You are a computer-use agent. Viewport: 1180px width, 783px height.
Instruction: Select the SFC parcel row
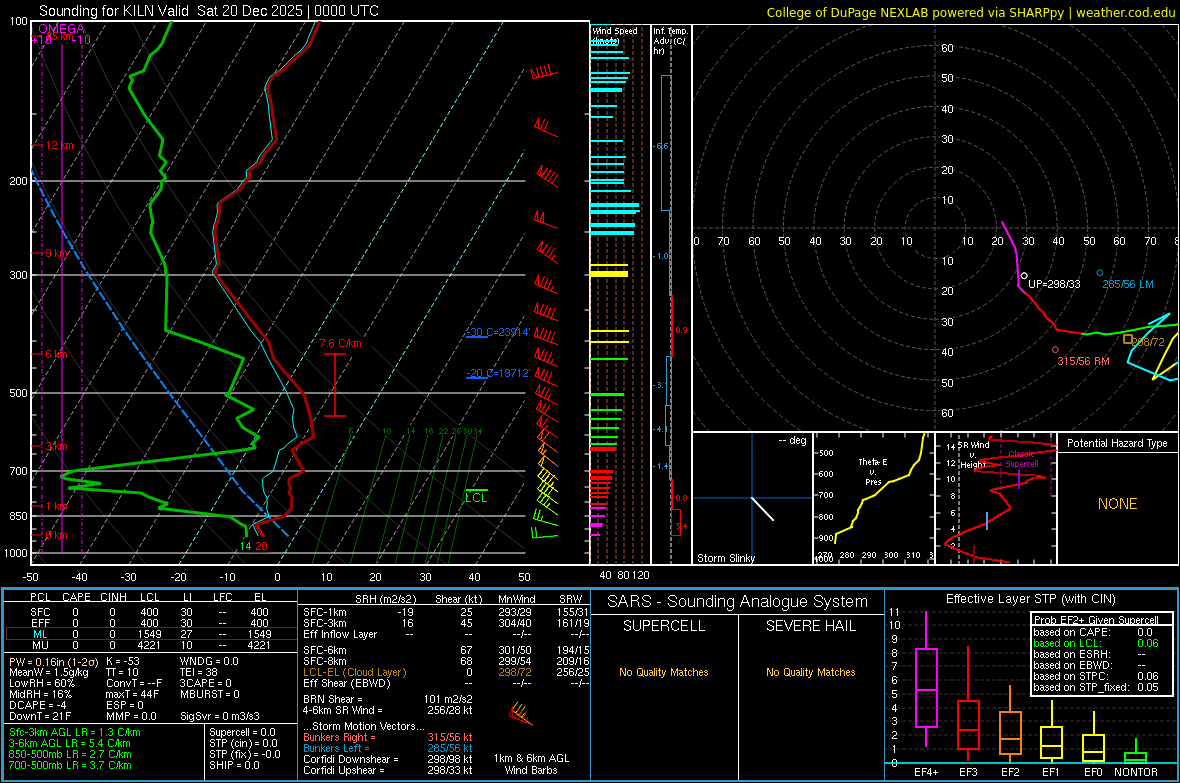click(x=150, y=612)
